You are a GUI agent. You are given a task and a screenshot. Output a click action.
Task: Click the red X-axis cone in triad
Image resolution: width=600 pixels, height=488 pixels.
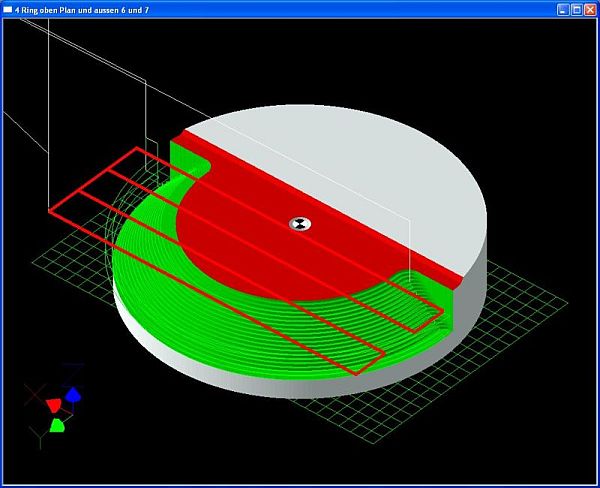coord(54,405)
